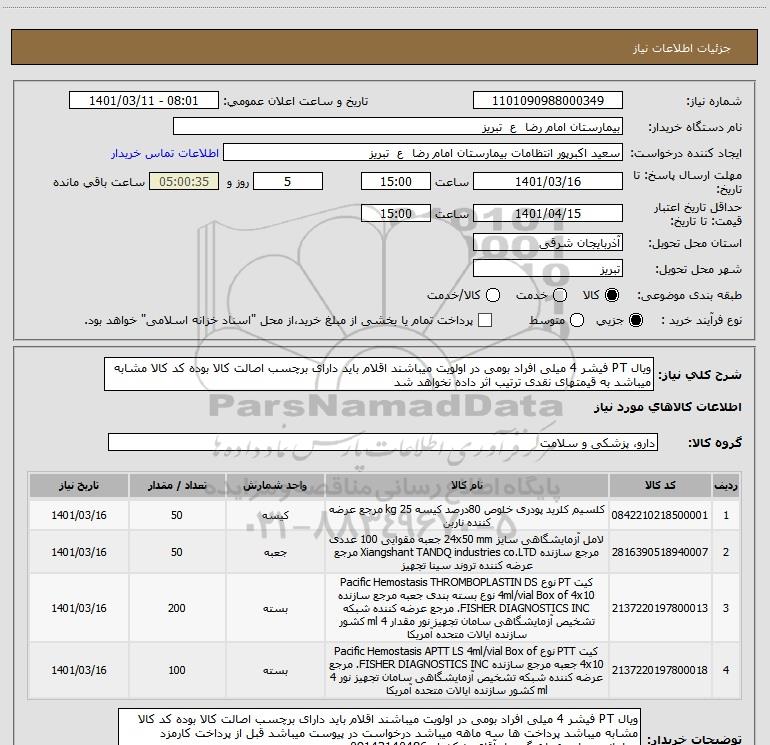Click the response deadline time 15:00 field
This screenshot has height=745, width=770.
pyautogui.click(x=396, y=181)
